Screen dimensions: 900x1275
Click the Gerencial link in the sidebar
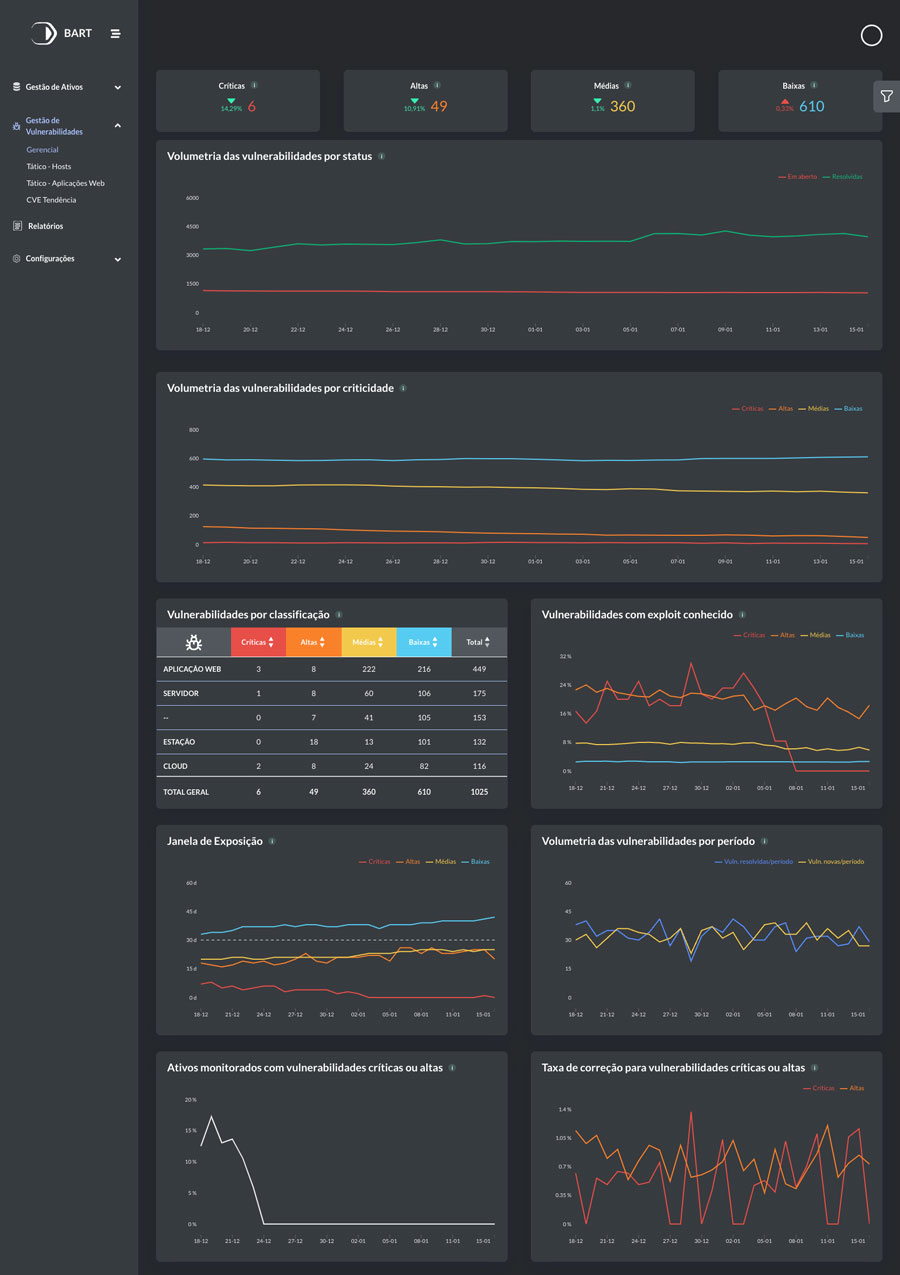pos(42,149)
